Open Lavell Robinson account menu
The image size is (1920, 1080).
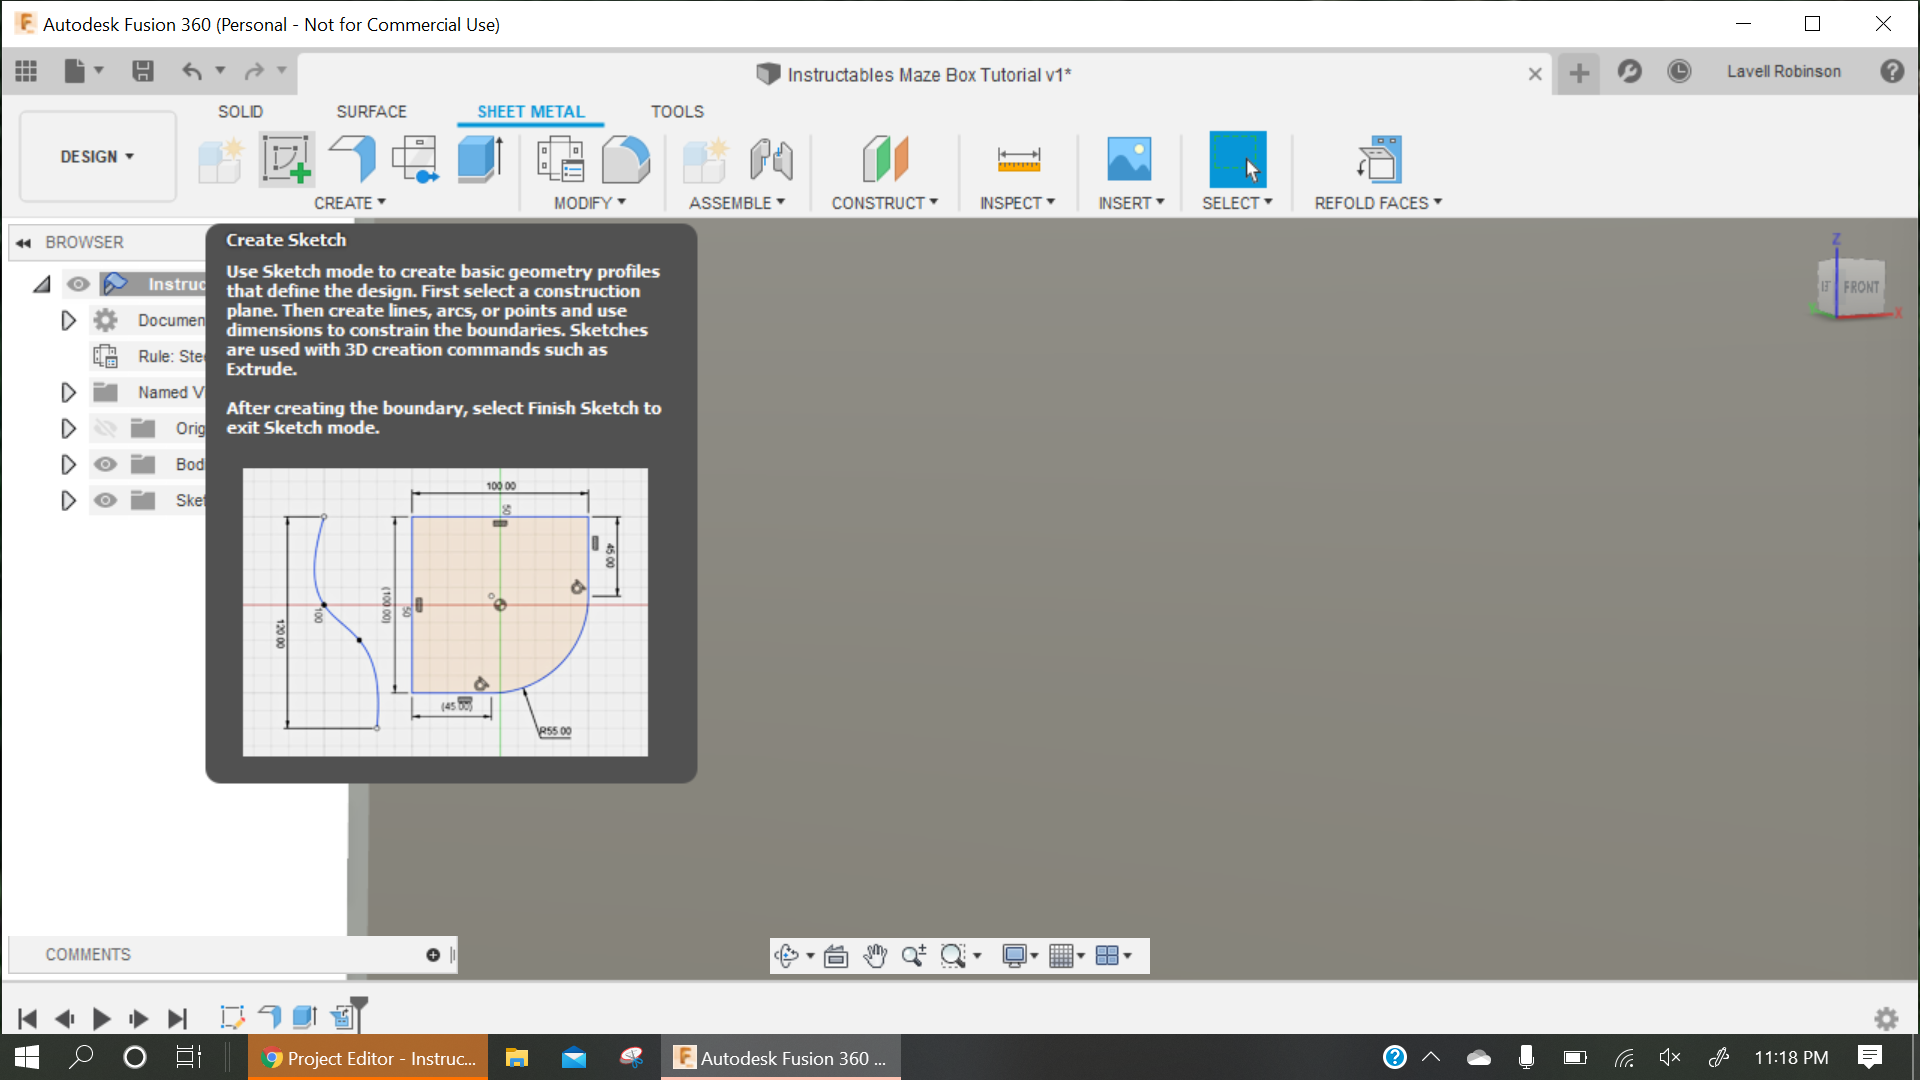[1784, 71]
